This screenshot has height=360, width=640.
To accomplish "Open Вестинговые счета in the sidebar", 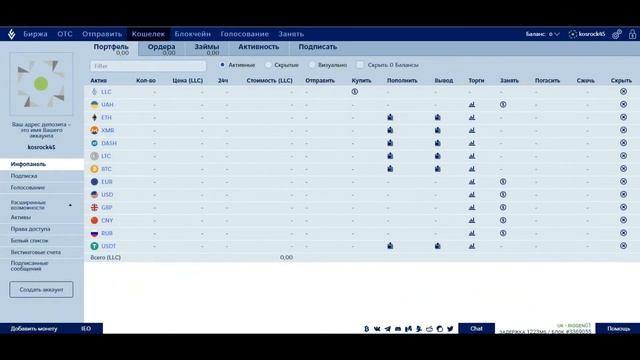I will [36, 252].
